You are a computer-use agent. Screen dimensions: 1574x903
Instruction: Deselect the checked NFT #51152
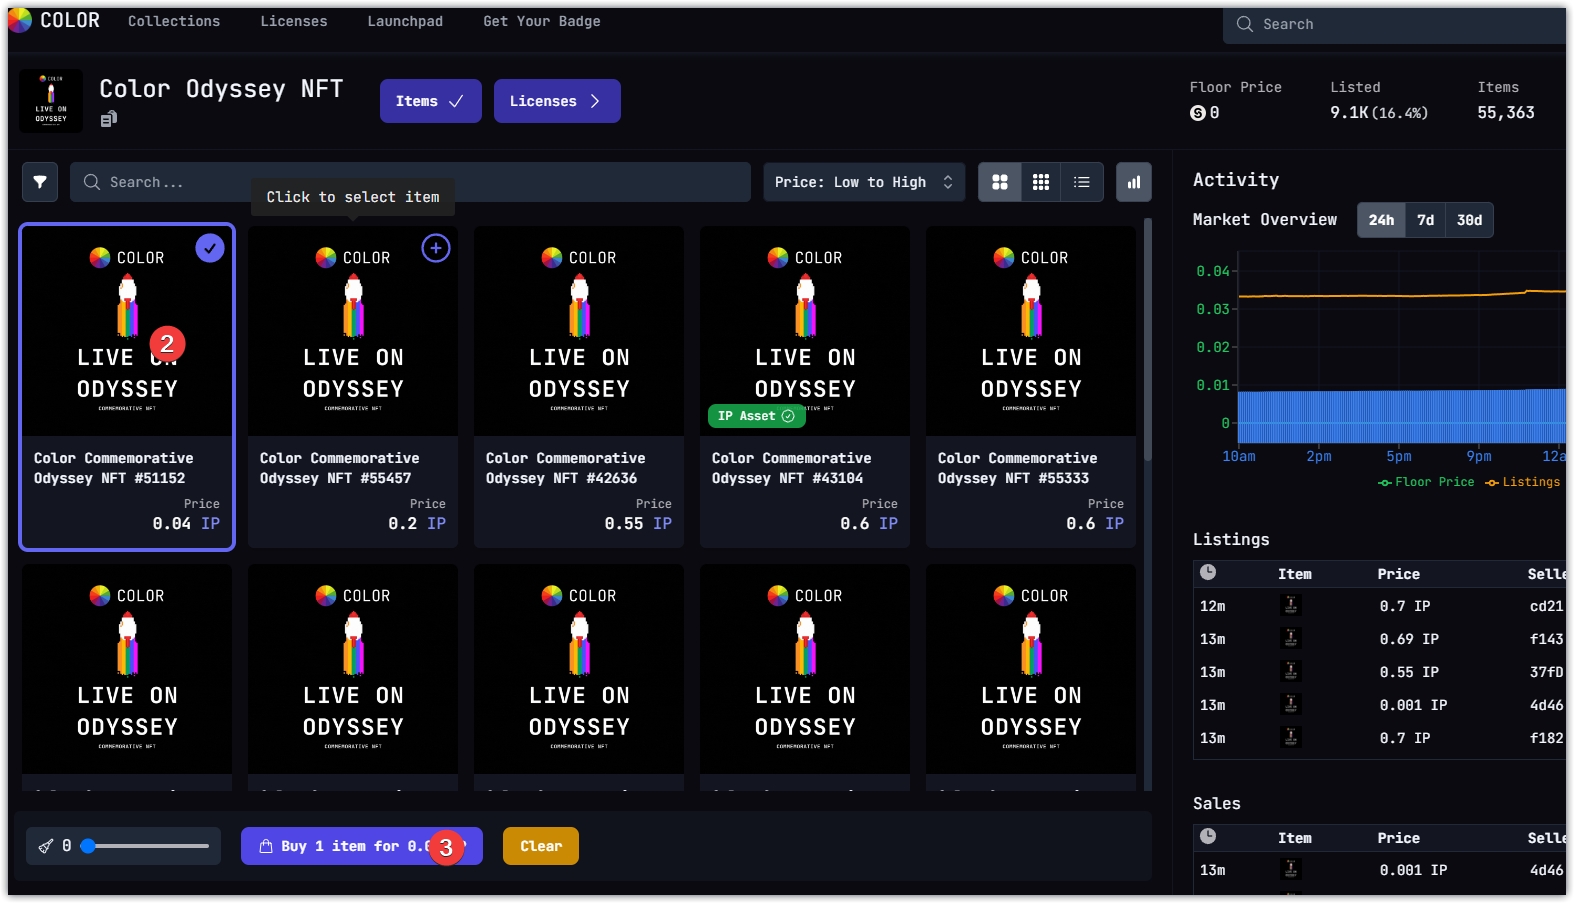pos(209,248)
